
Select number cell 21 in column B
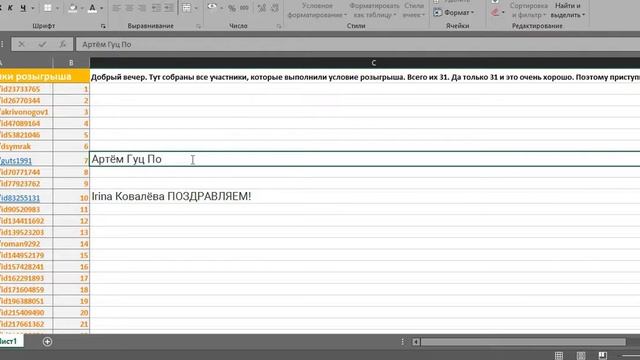click(x=71, y=324)
